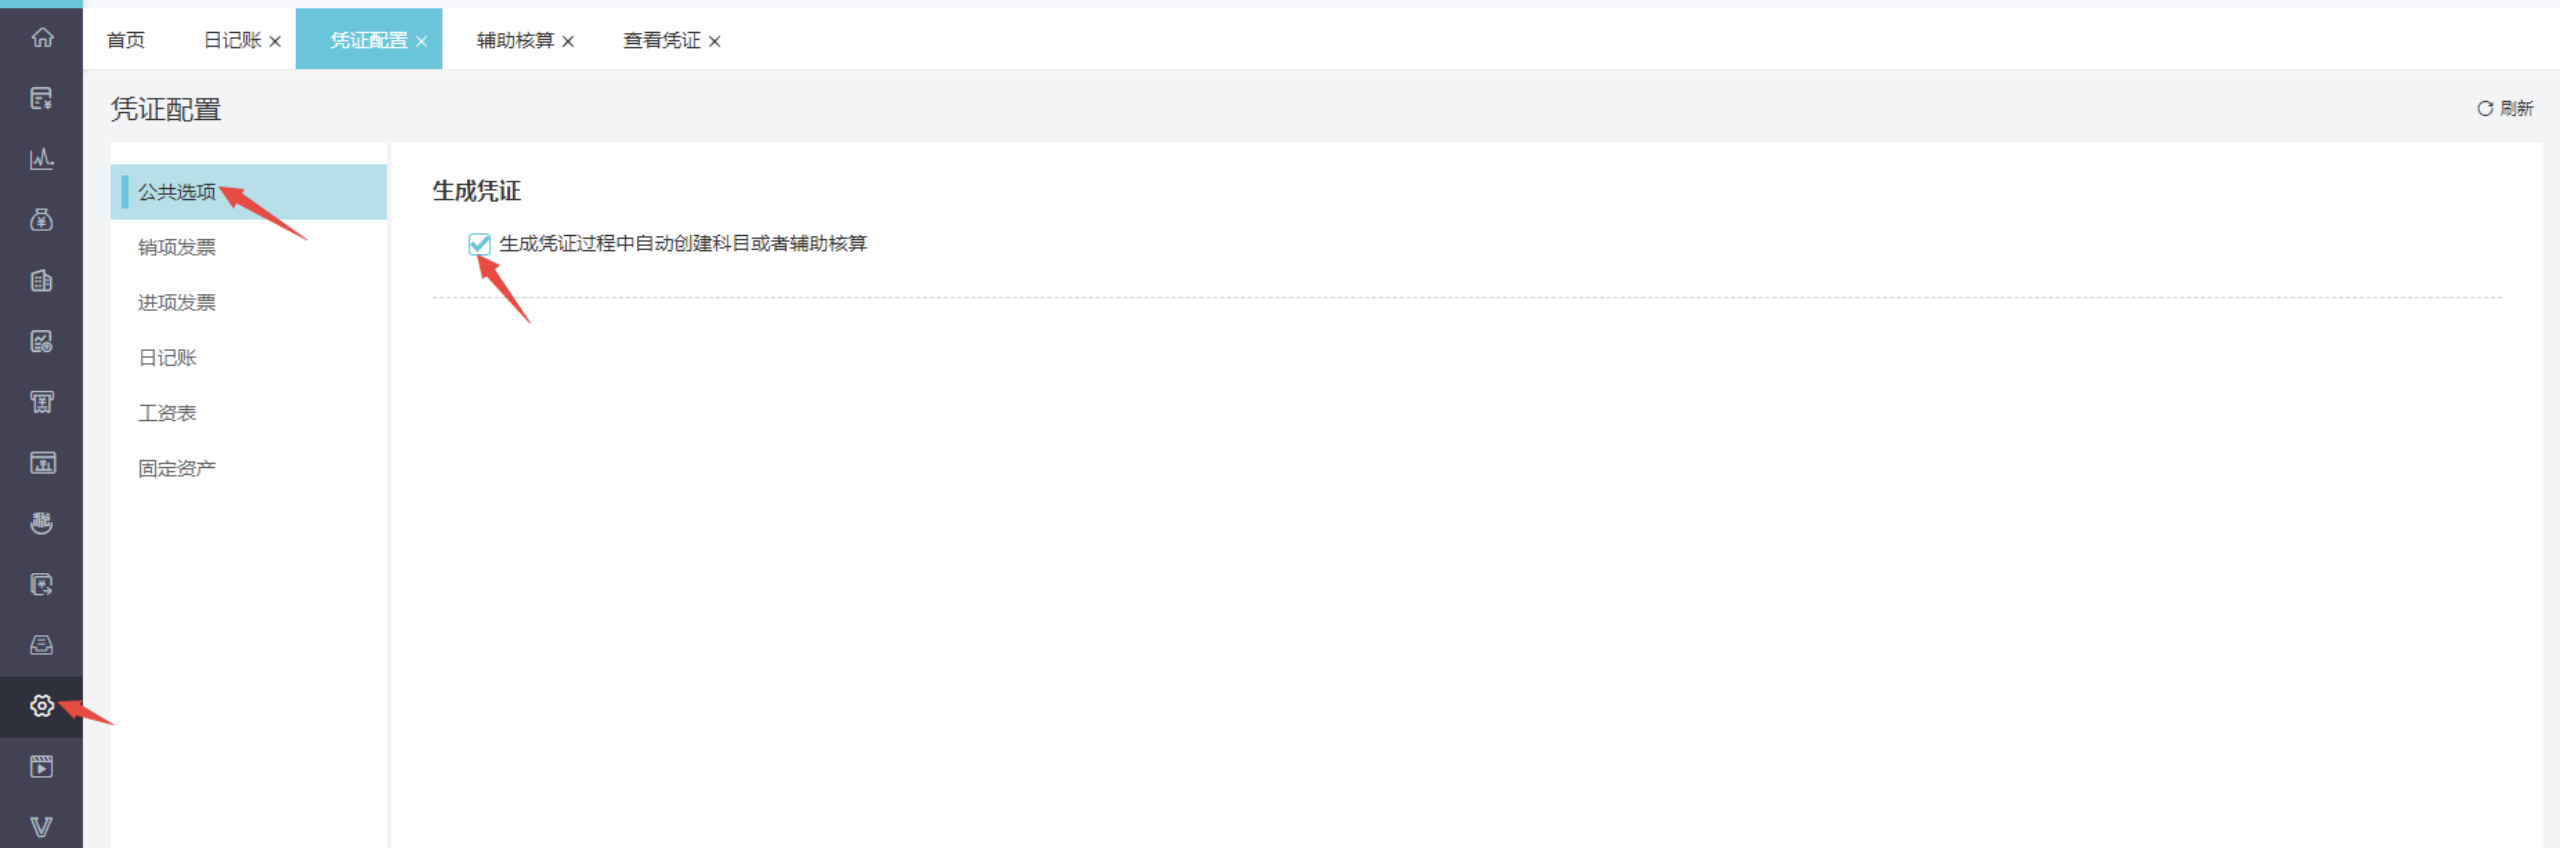2560x848 pixels.
Task: Click the inbox tray icon in sidebar
Action: (41, 645)
